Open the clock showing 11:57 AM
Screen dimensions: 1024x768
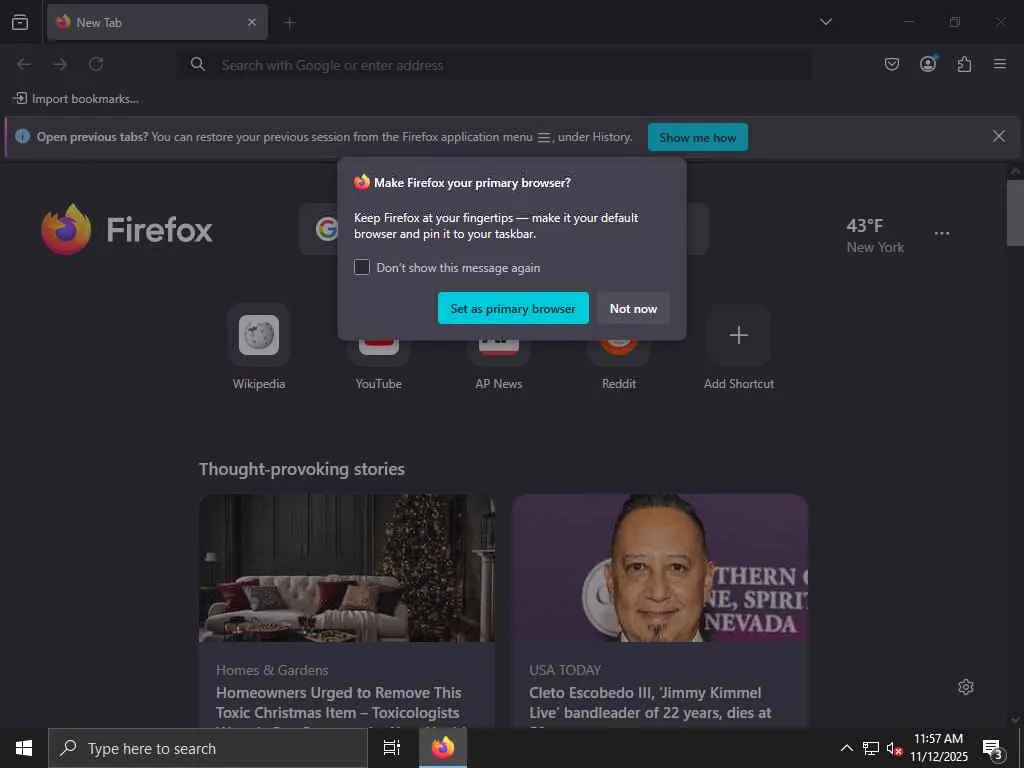pyautogui.click(x=938, y=748)
